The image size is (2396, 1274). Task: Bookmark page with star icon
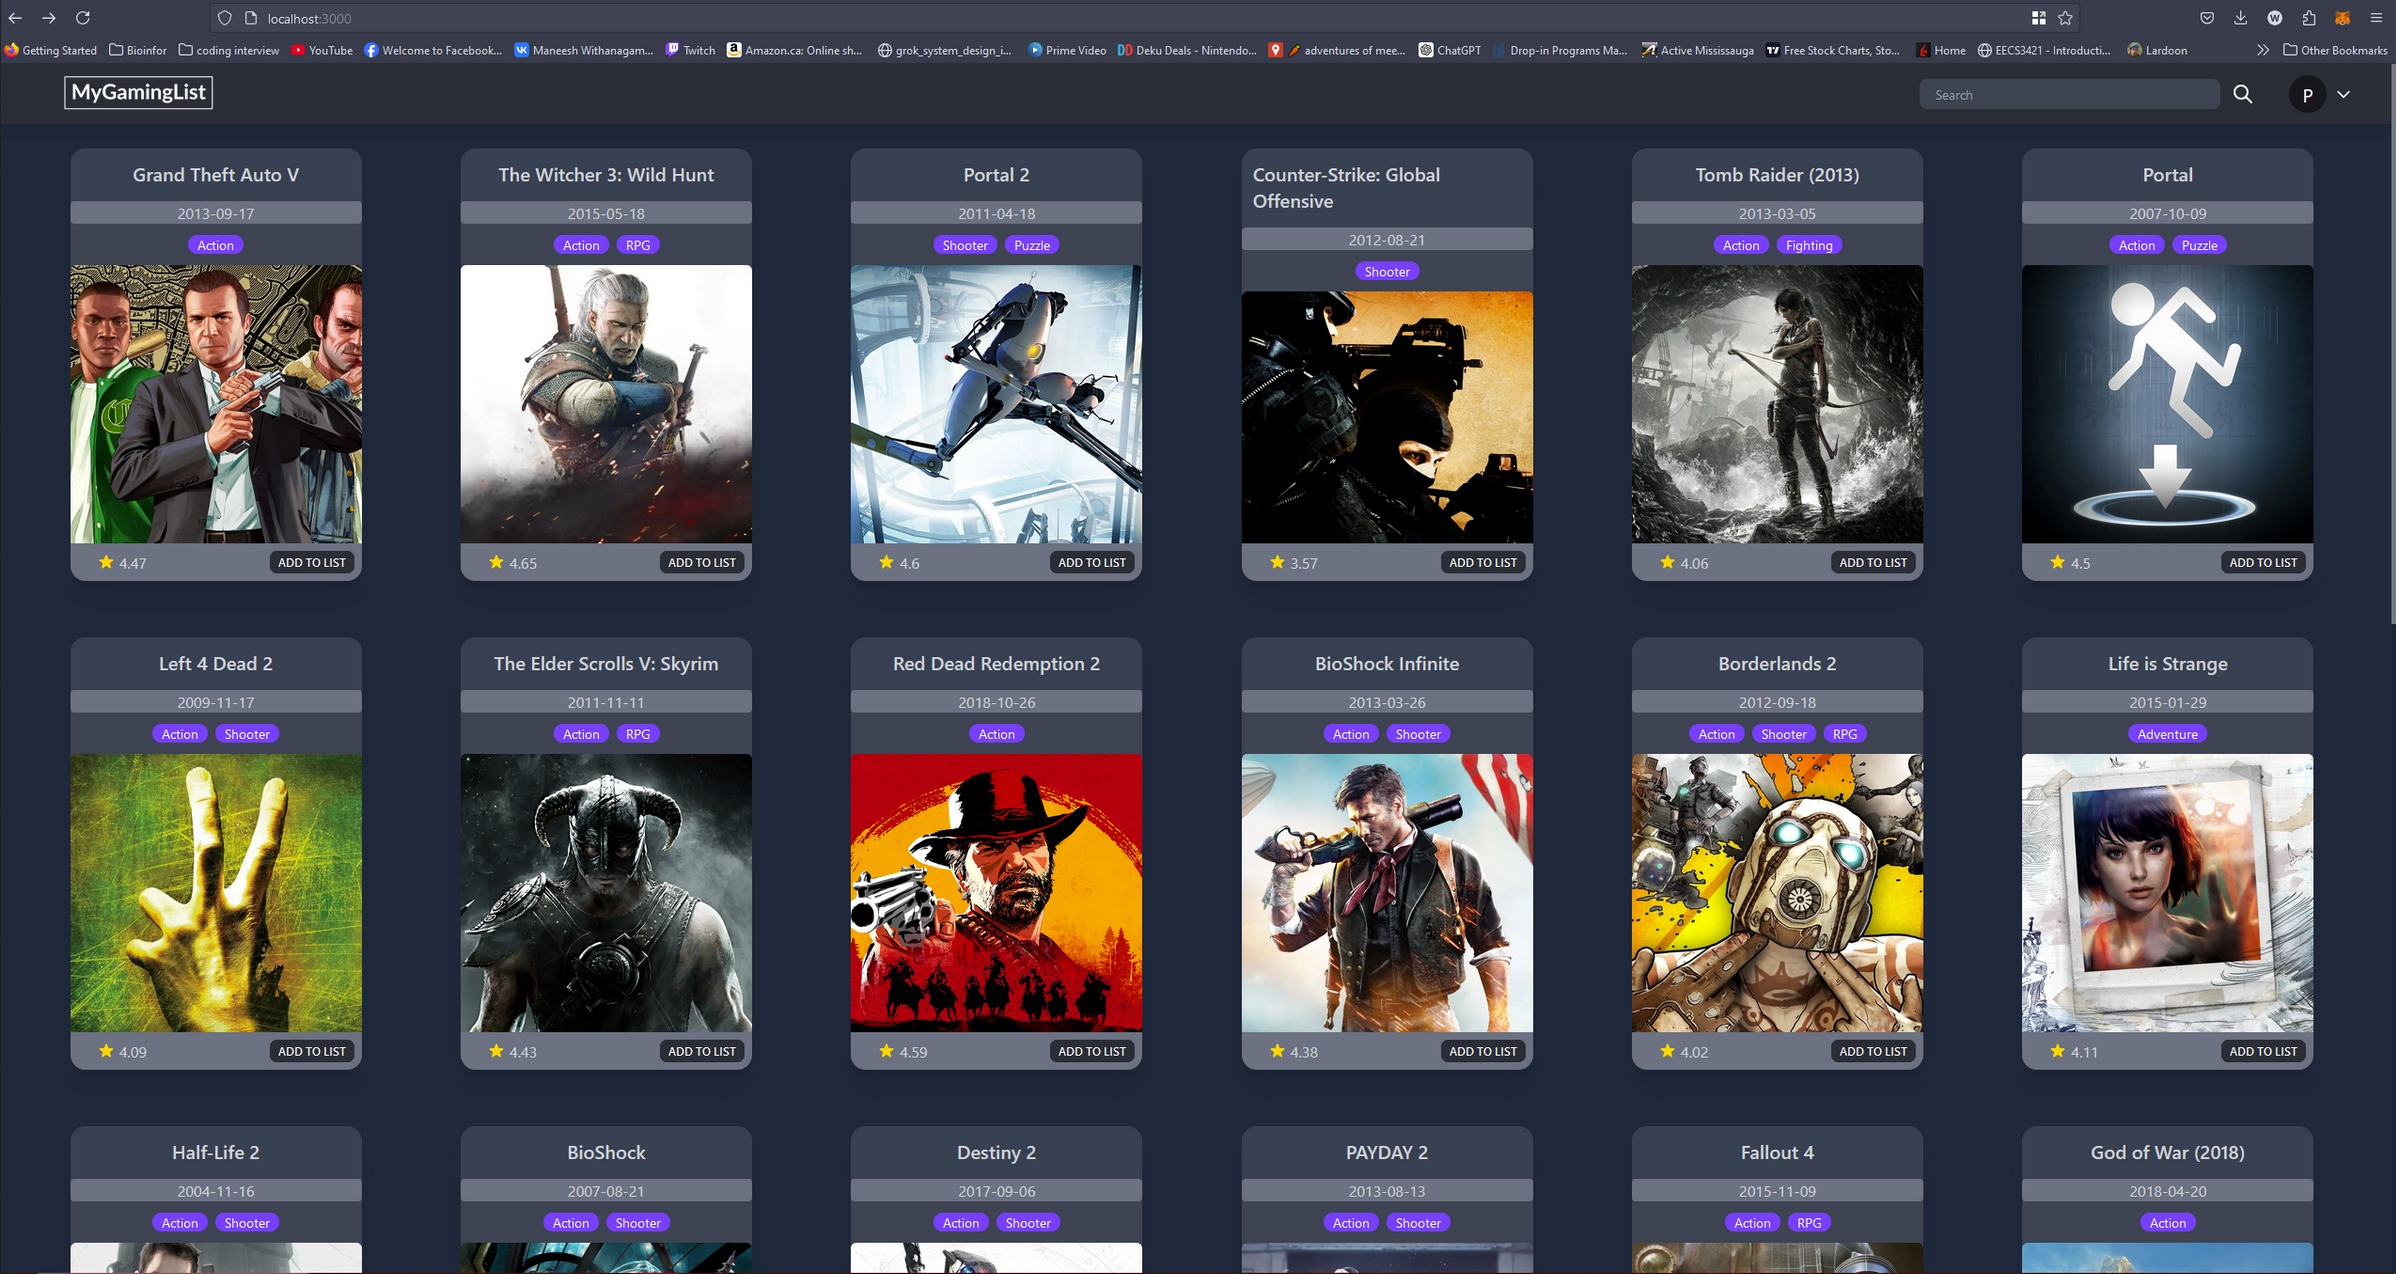pos(2066,18)
